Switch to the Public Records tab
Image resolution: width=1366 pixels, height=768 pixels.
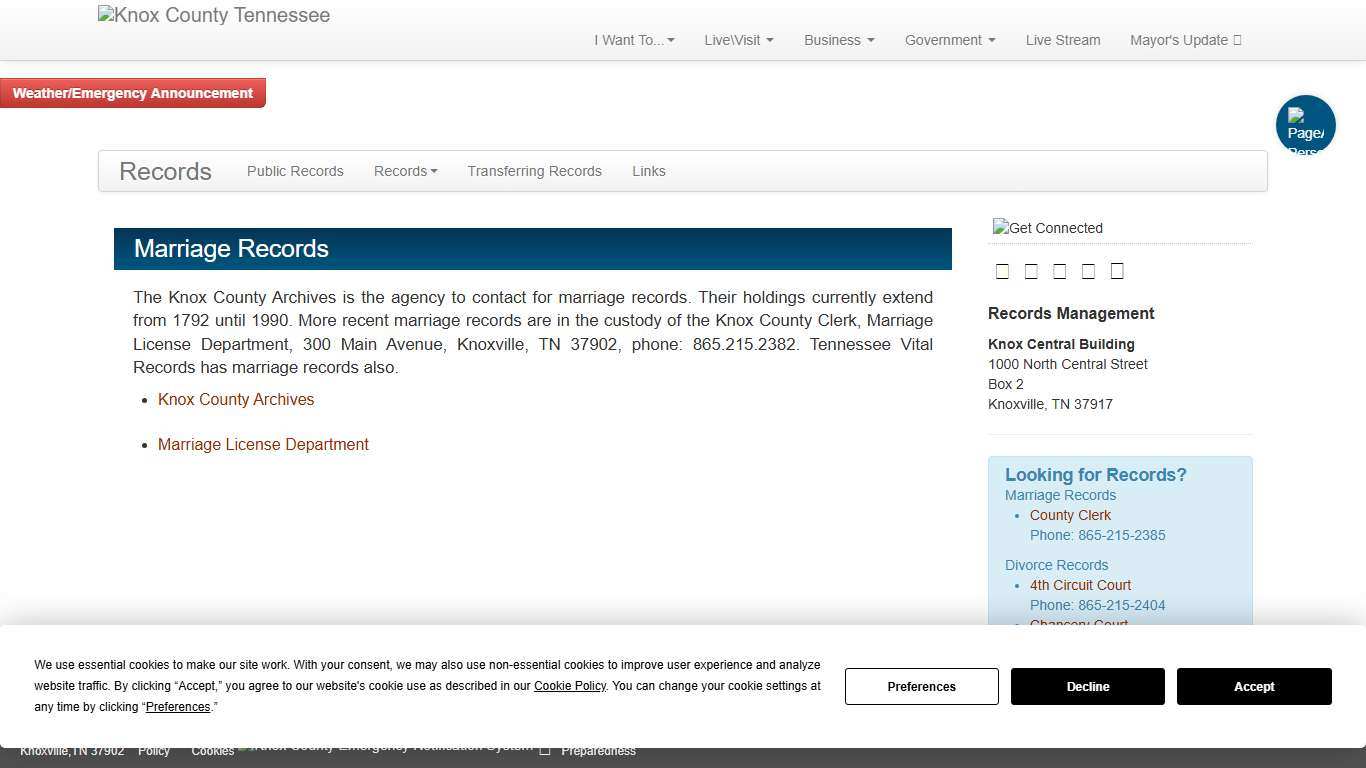tap(295, 171)
